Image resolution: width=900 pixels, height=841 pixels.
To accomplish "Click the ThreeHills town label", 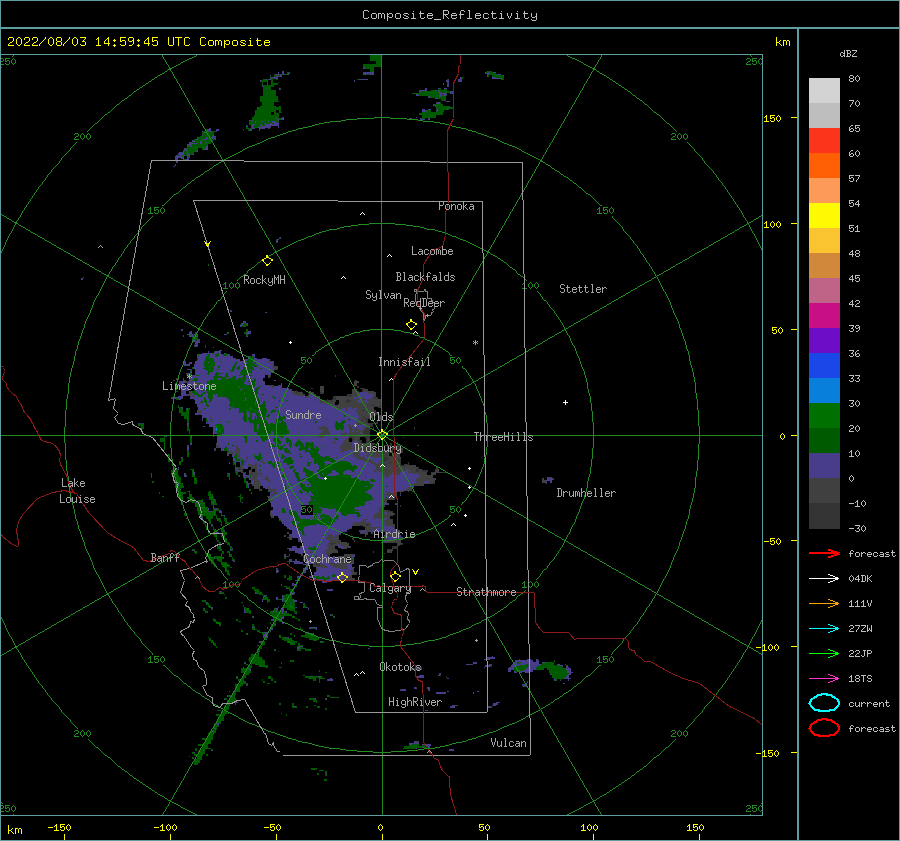I will click(x=503, y=437).
